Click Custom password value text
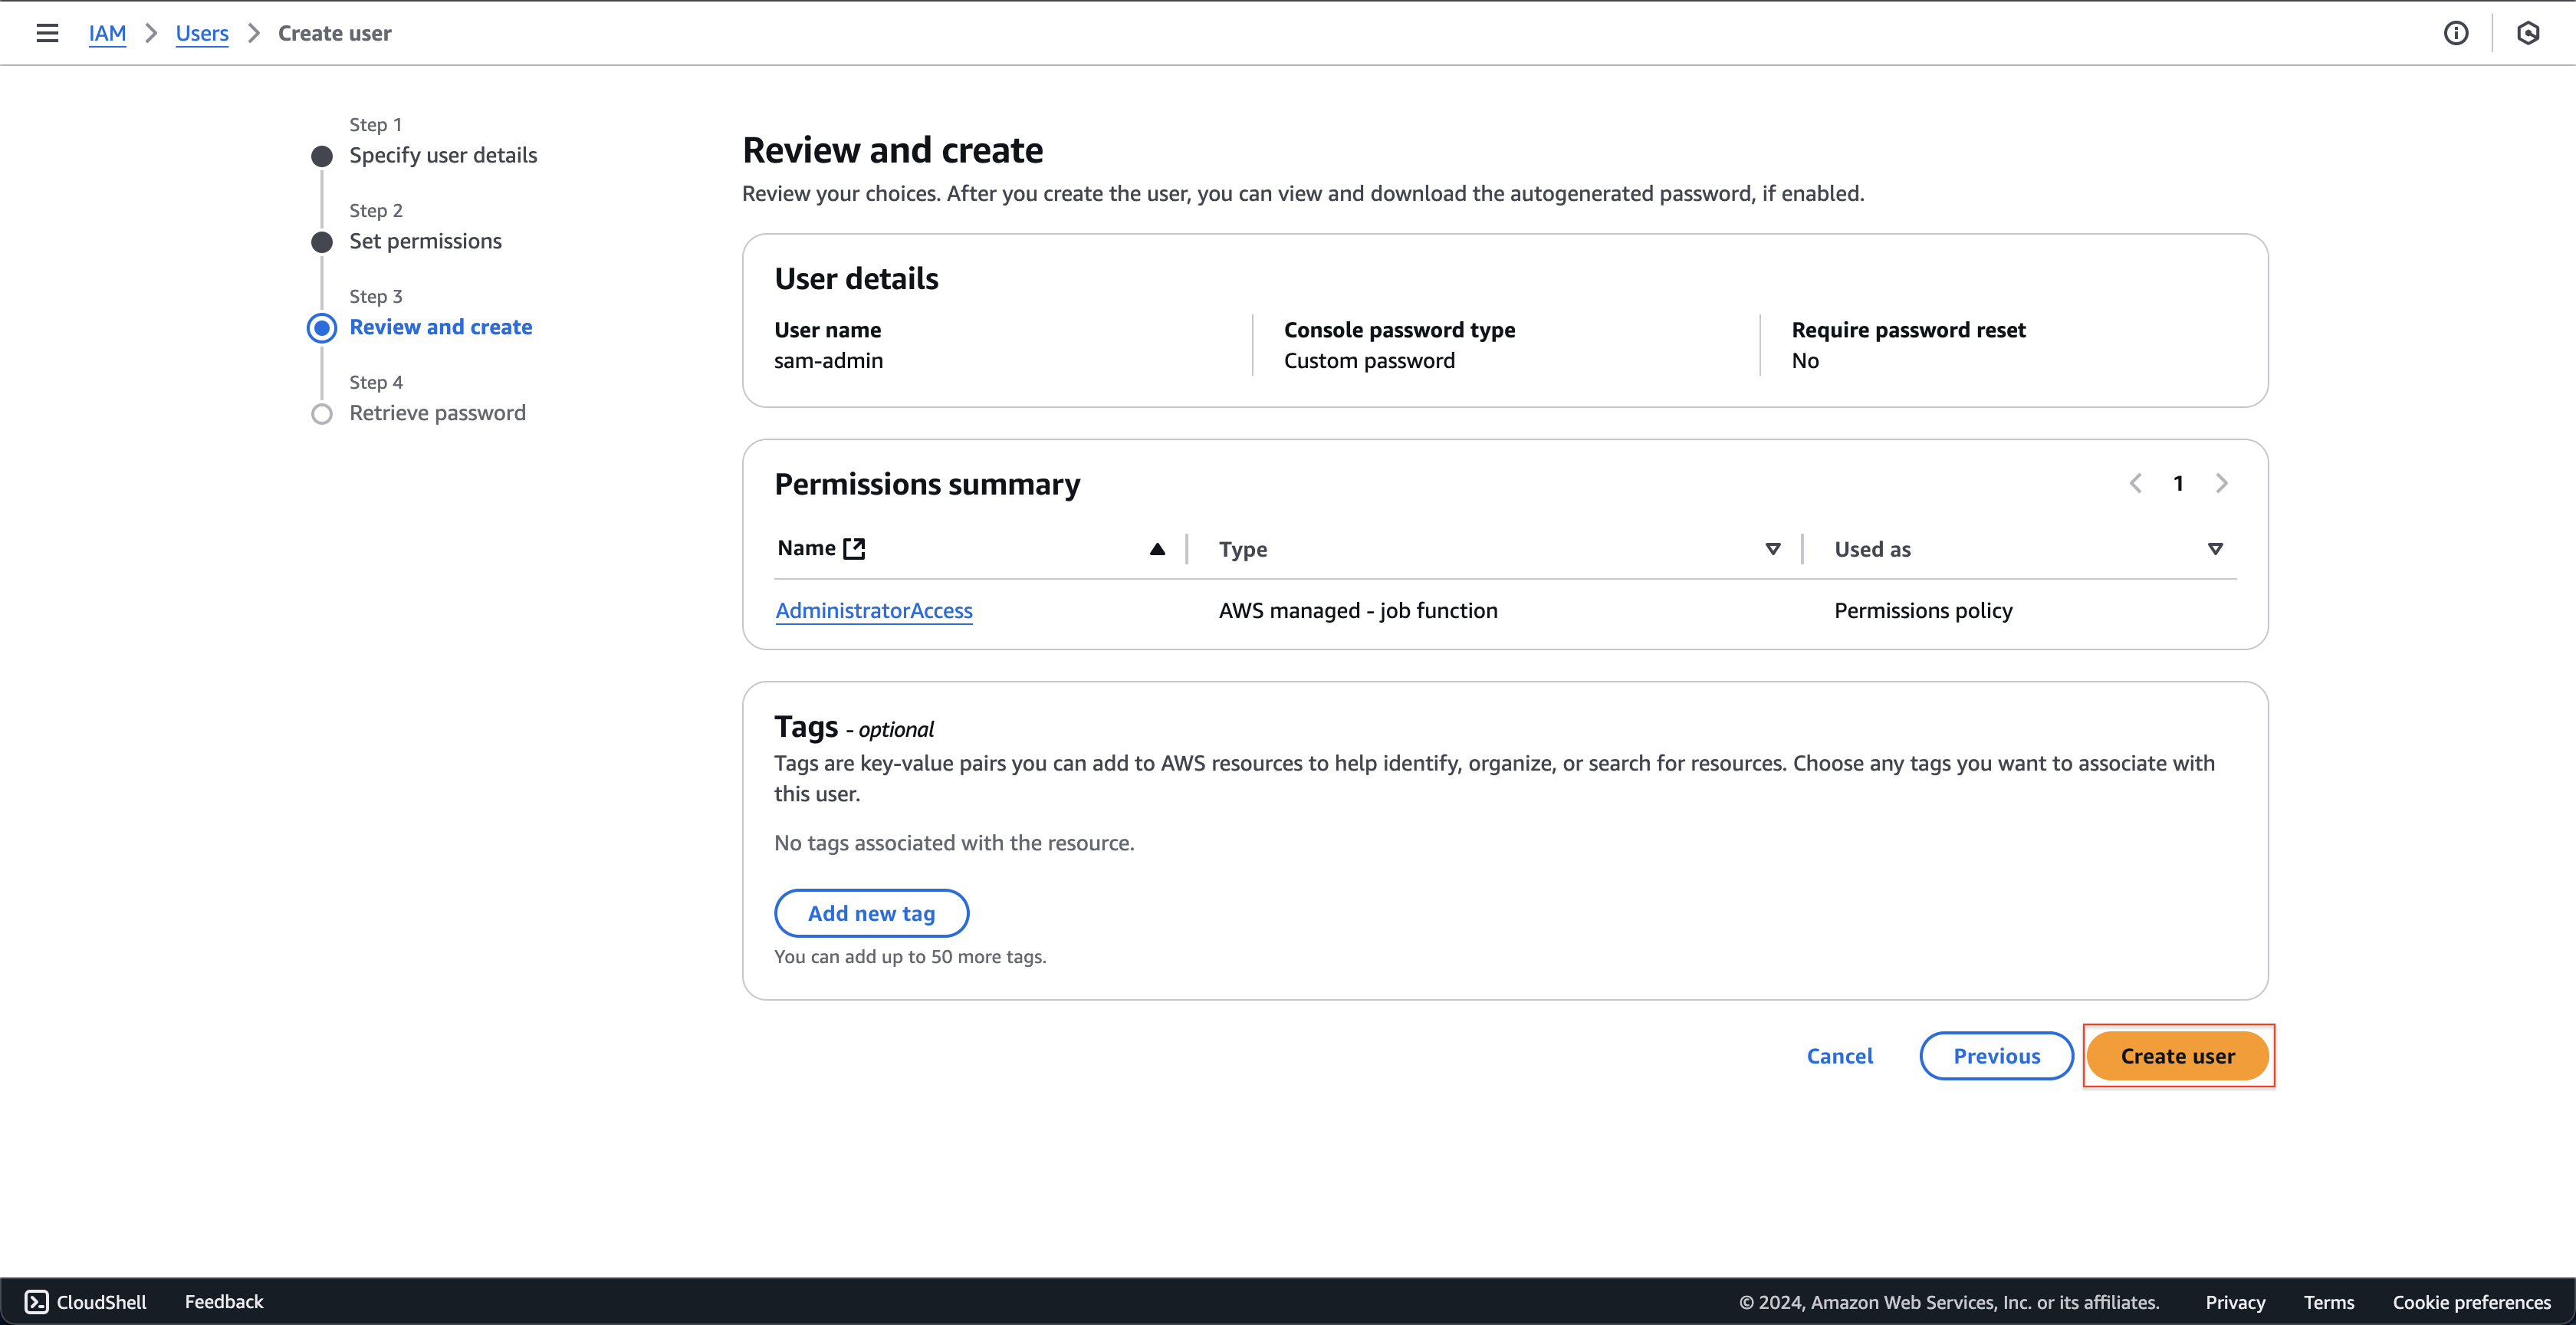2576x1325 pixels. point(1369,361)
